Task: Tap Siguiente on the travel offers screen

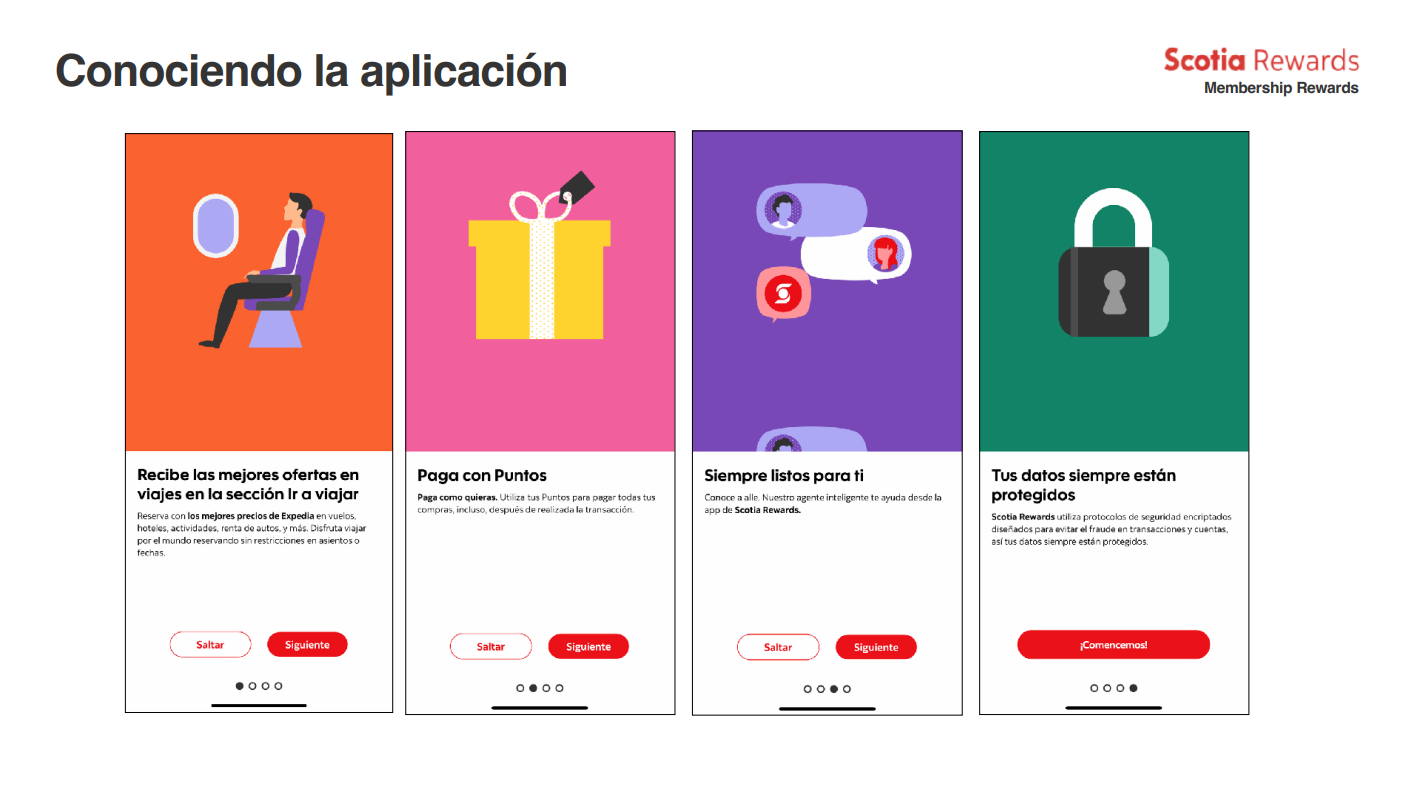Action: coord(307,645)
